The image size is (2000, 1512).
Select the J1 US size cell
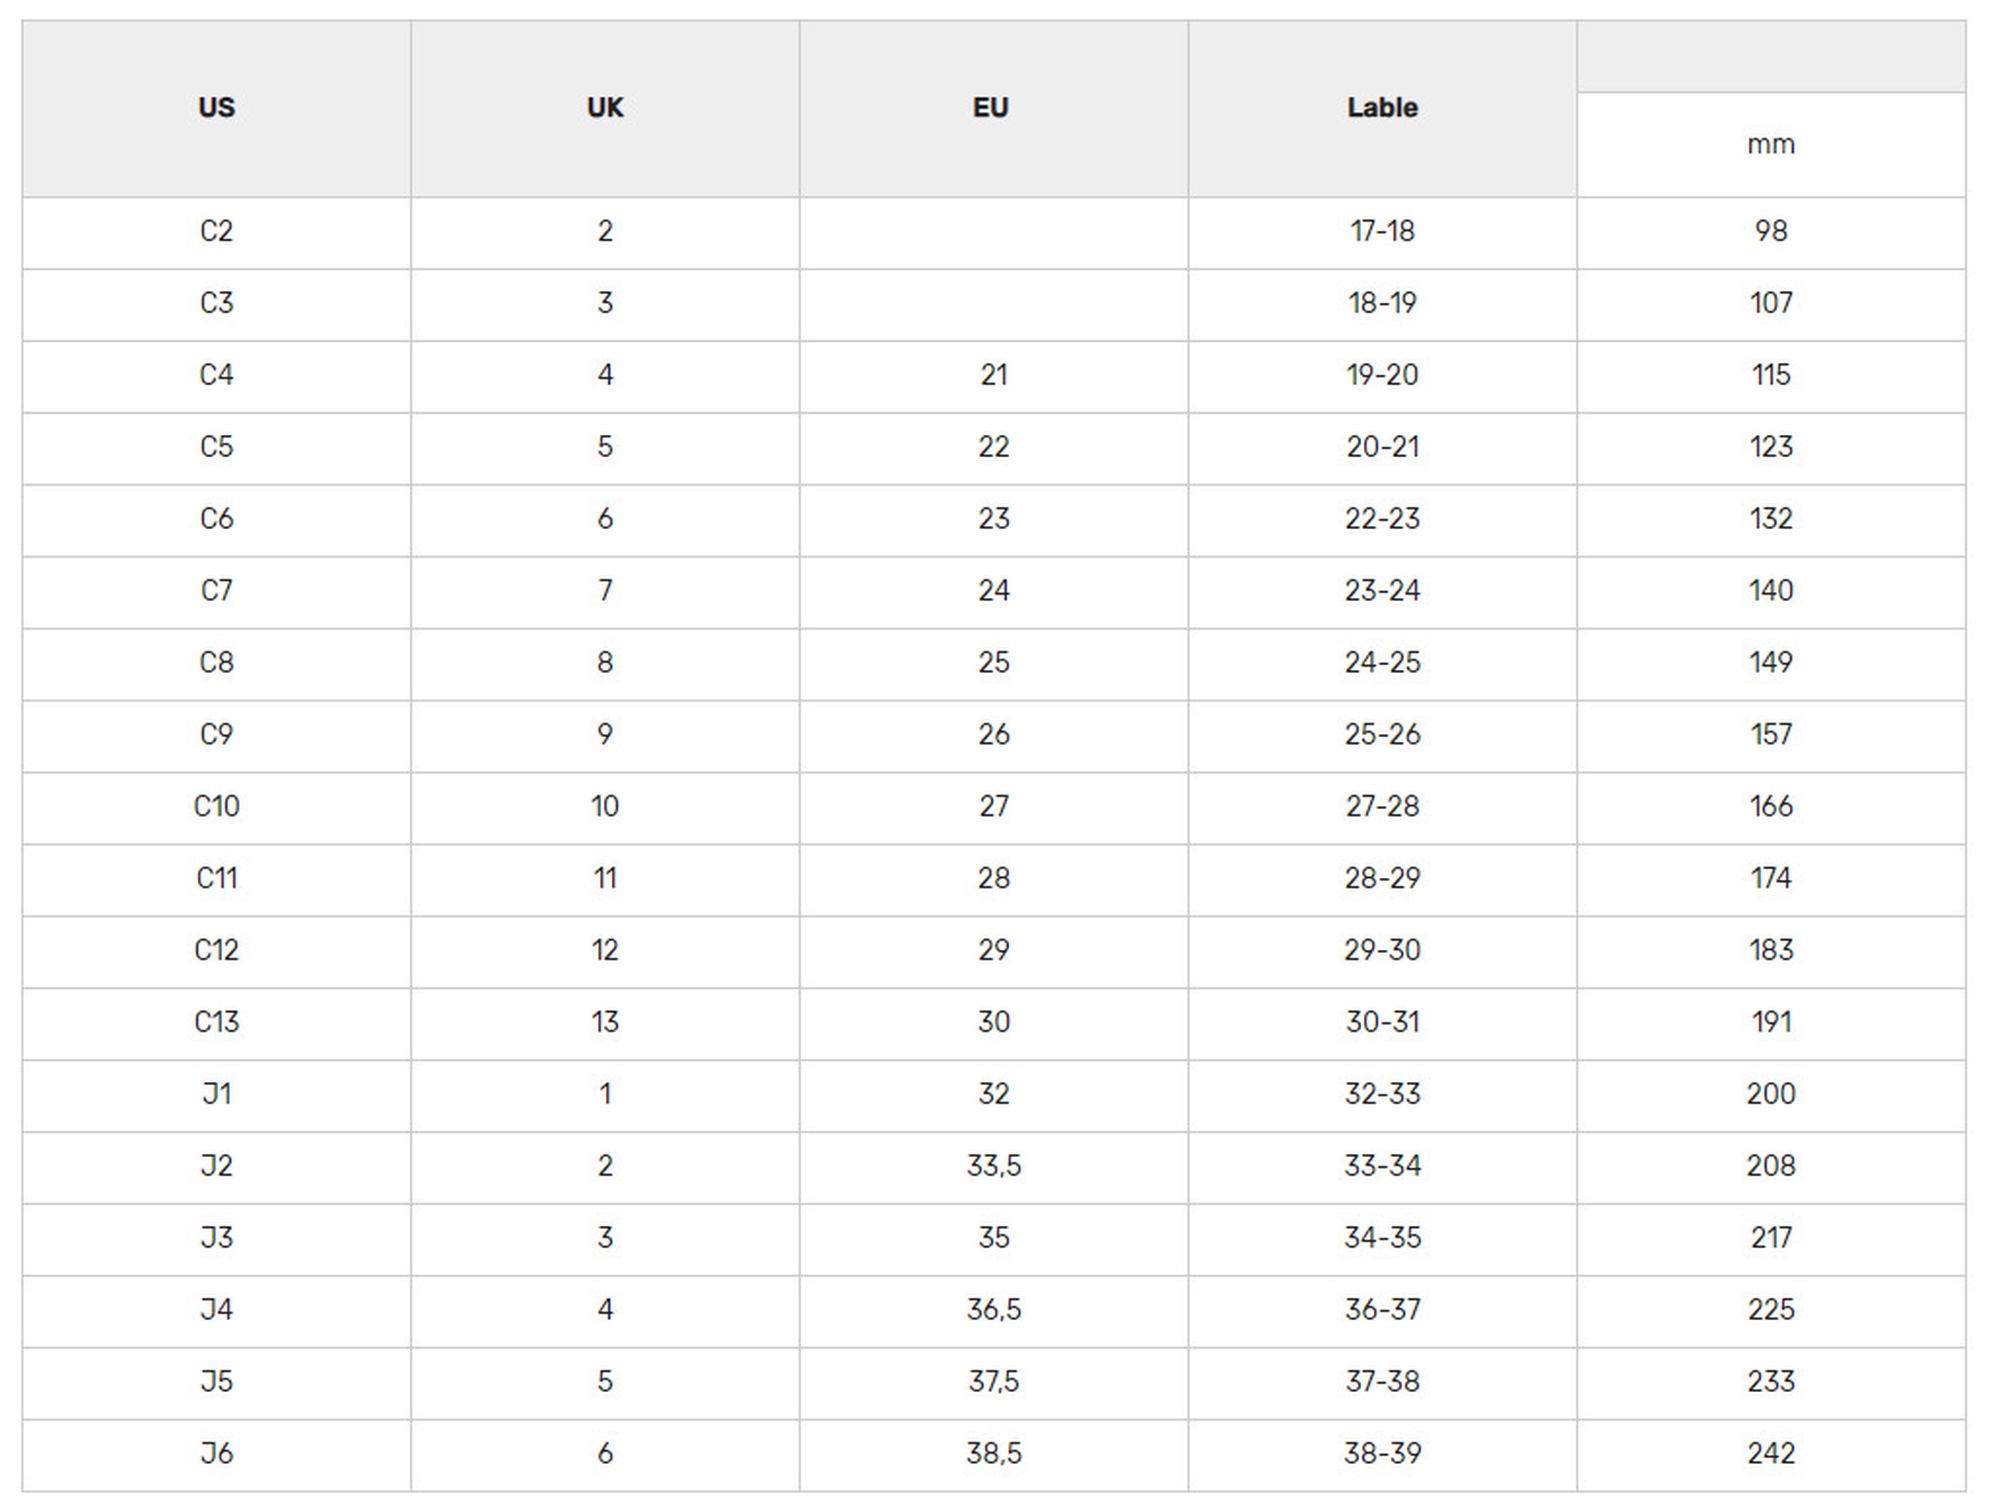(216, 1095)
